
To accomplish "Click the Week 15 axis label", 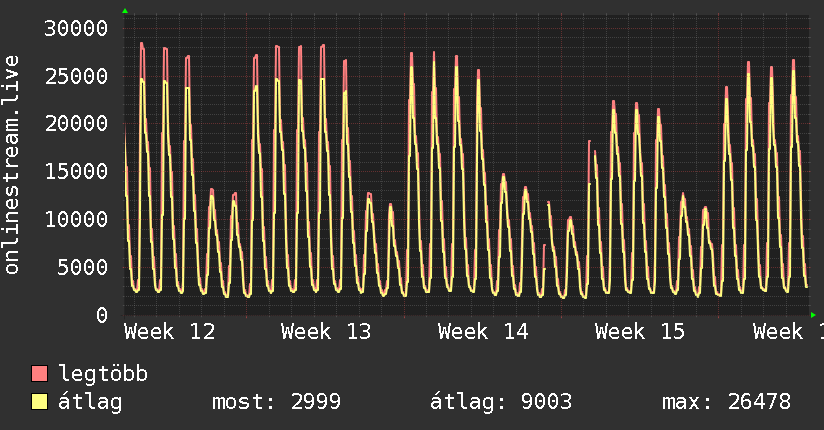I will click(x=640, y=331).
